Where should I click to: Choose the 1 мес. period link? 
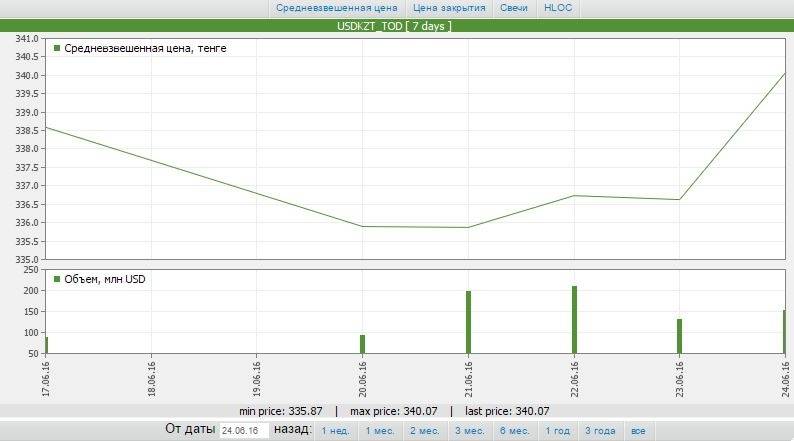point(380,430)
